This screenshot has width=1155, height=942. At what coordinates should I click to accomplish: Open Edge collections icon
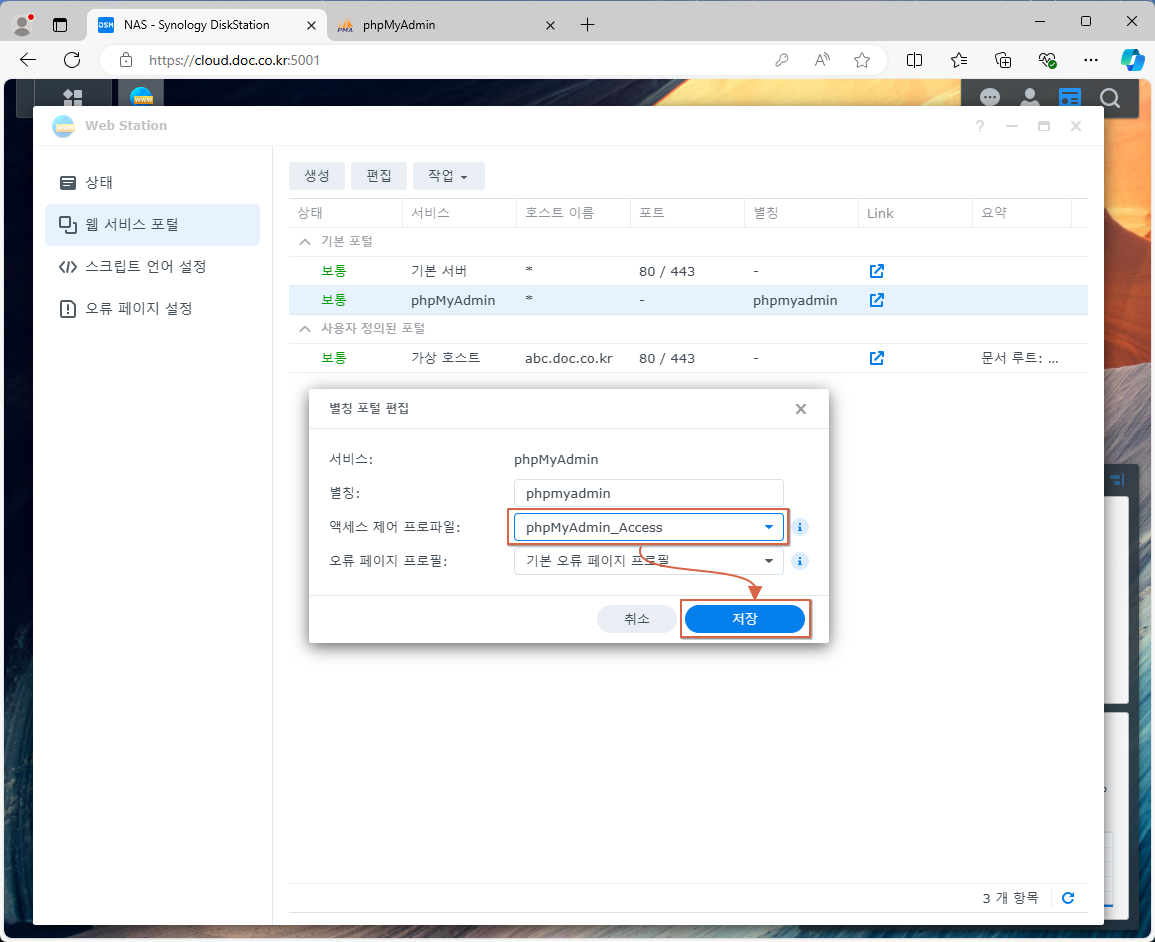[1003, 60]
